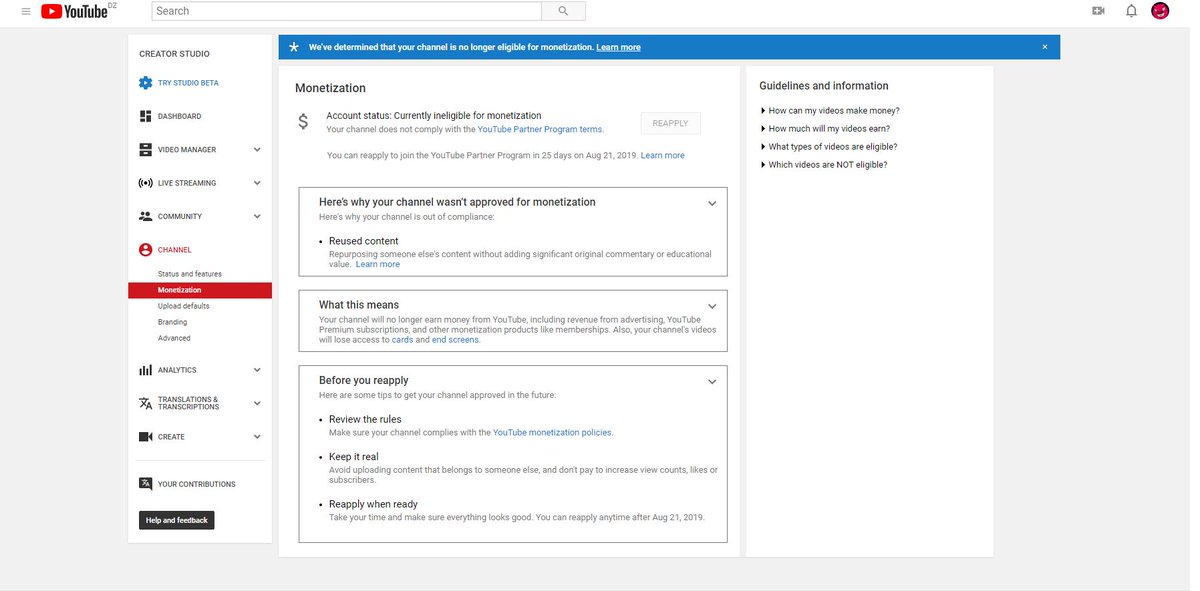The height and width of the screenshot is (591, 1200).
Task: Click the Account status text line
Action: tap(434, 116)
